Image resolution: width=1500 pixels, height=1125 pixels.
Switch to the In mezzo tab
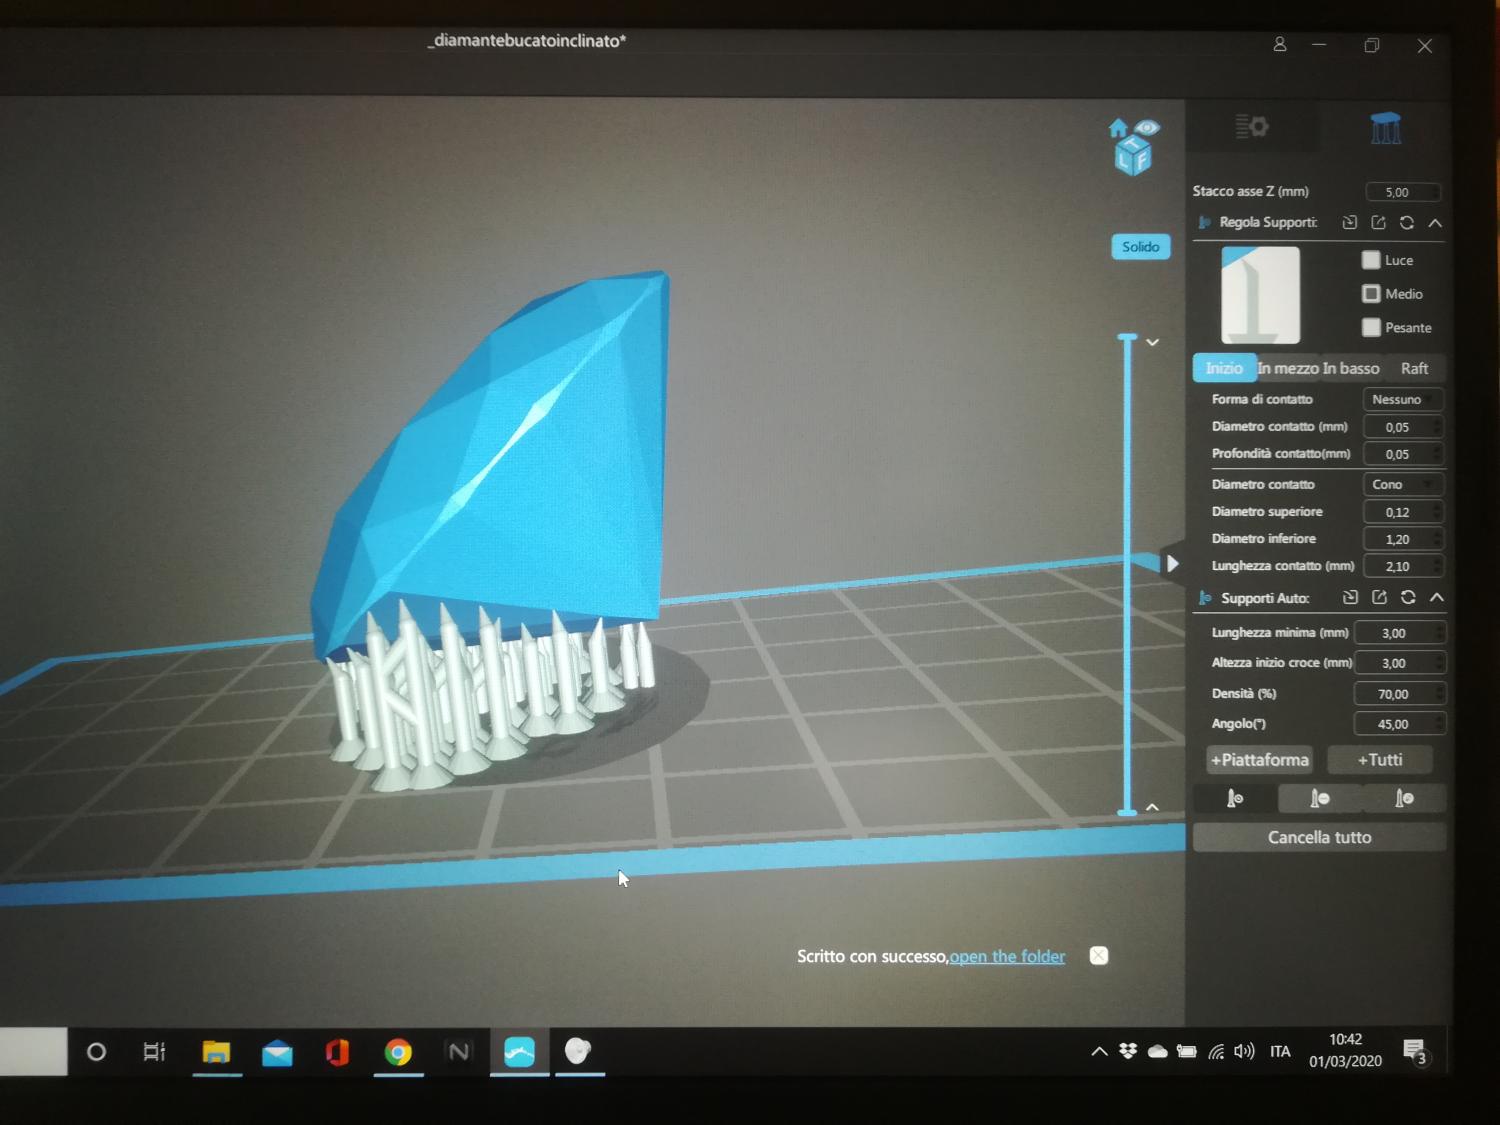pos(1288,369)
